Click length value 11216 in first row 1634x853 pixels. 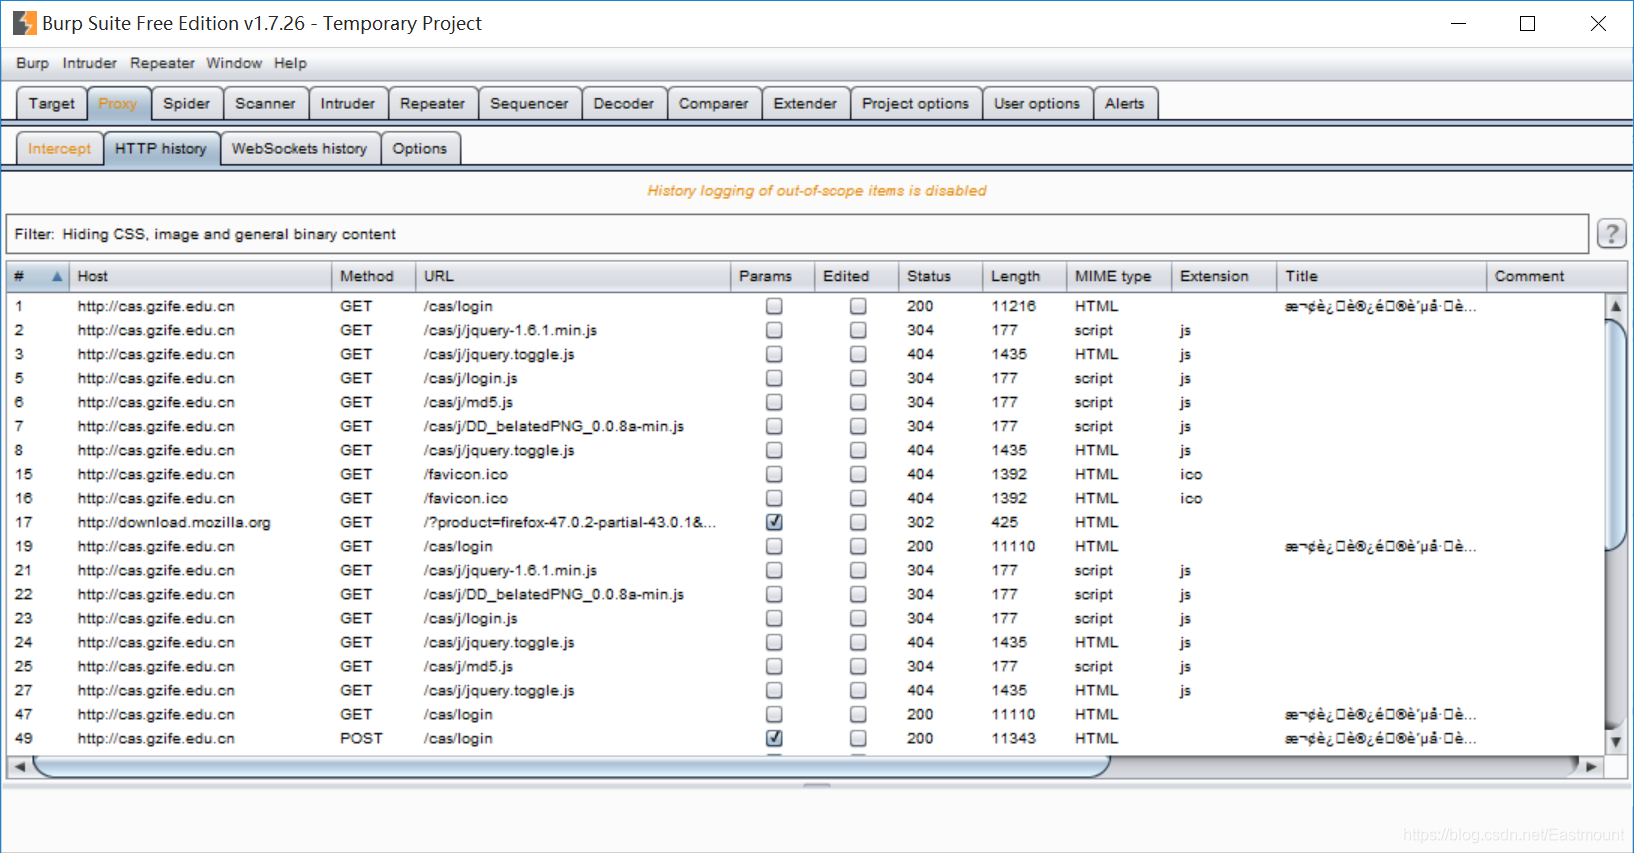tap(1013, 306)
